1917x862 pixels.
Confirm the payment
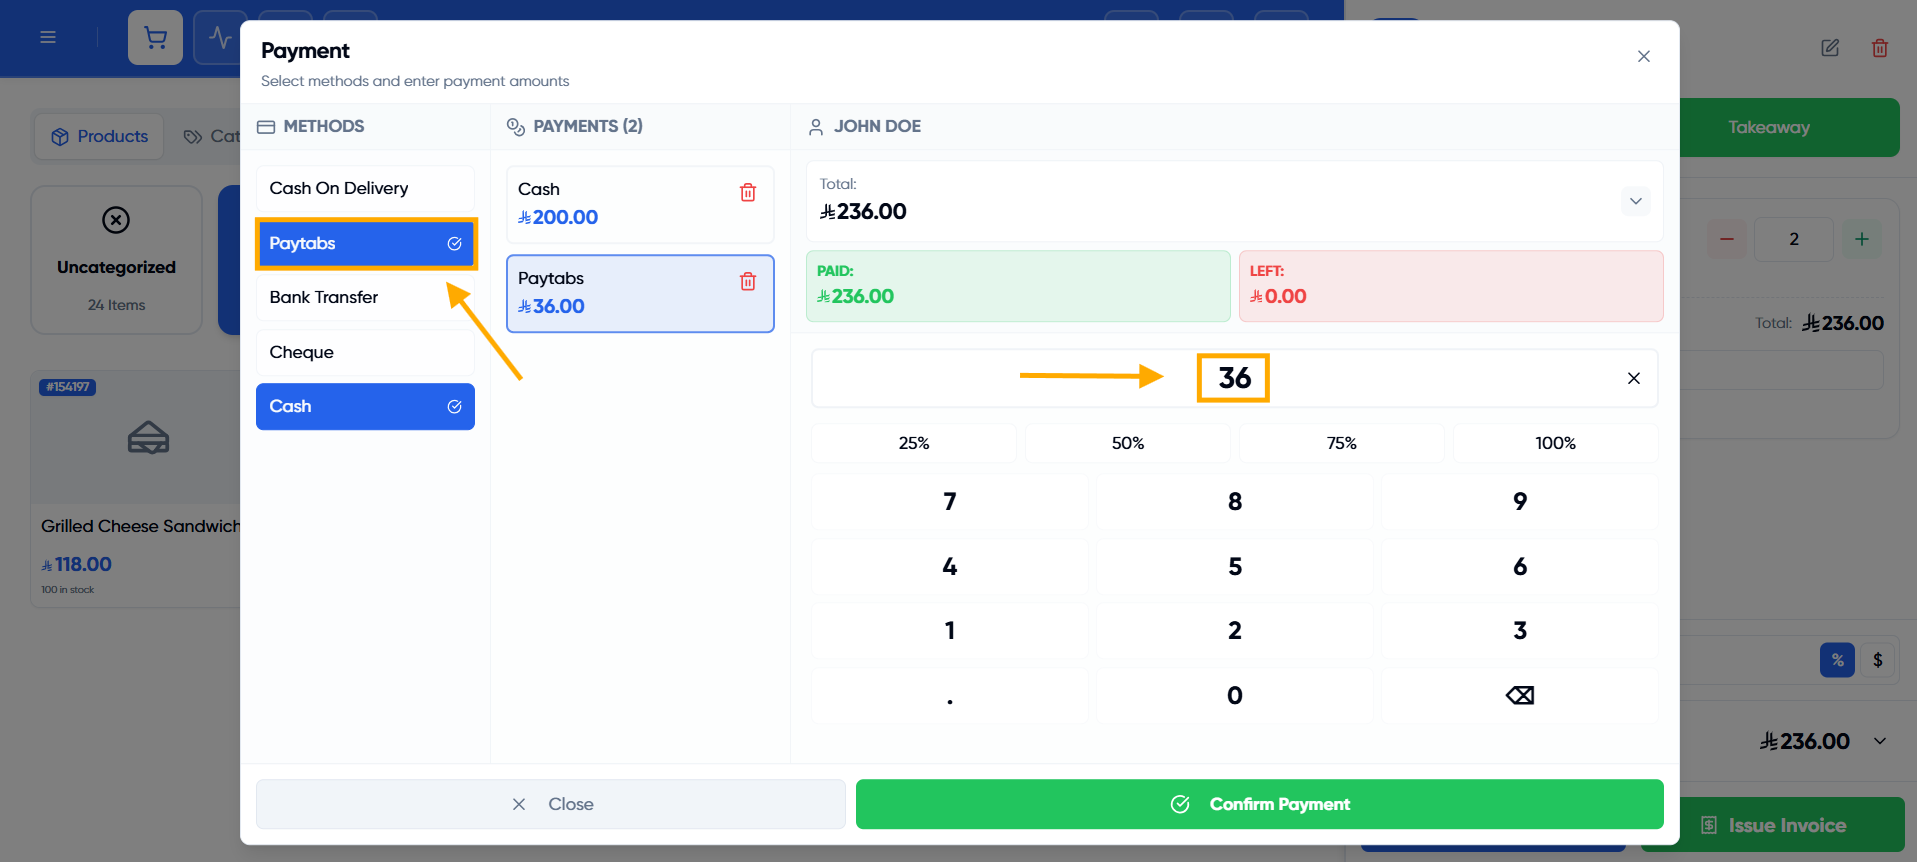(x=1259, y=804)
